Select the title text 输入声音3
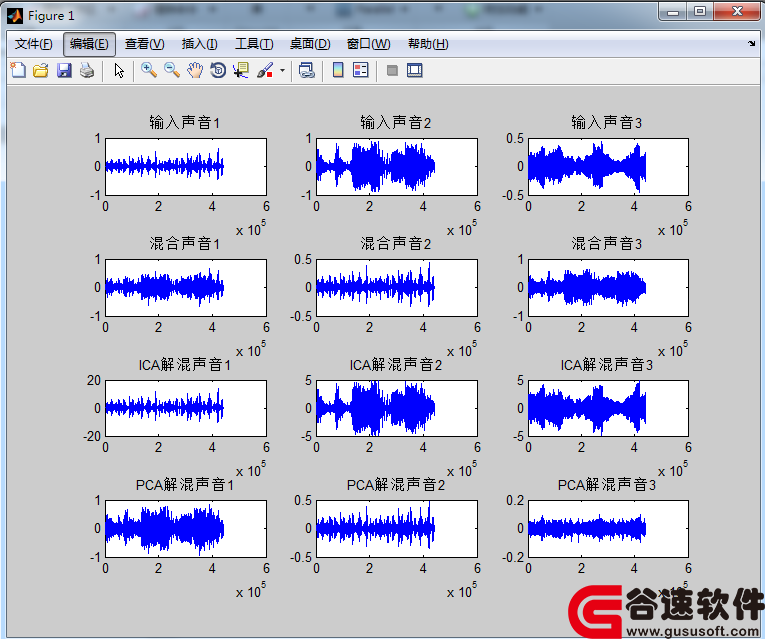Image resolution: width=765 pixels, height=639 pixels. [x=607, y=122]
